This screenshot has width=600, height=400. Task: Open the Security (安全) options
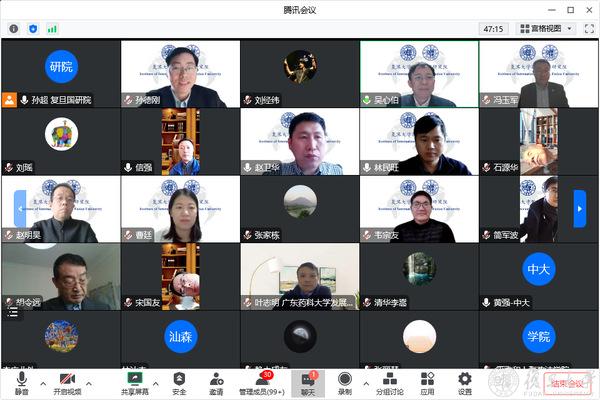(179, 383)
